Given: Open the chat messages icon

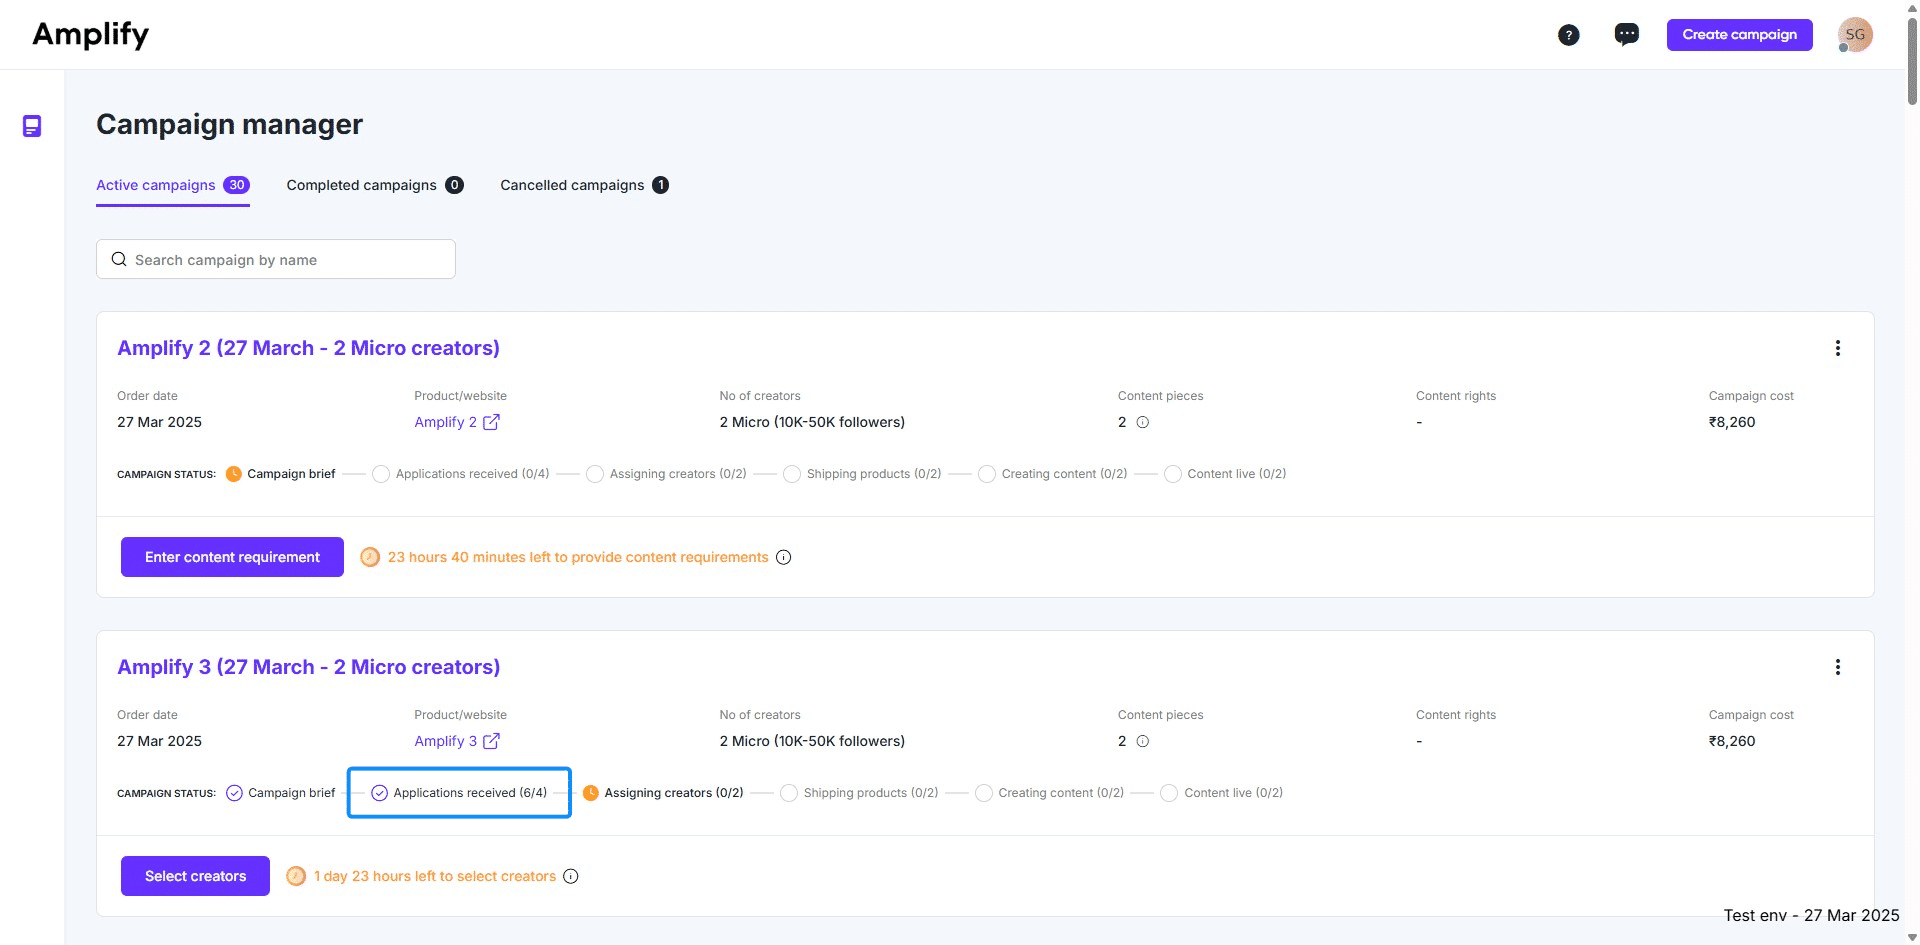Looking at the screenshot, I should [x=1627, y=34].
